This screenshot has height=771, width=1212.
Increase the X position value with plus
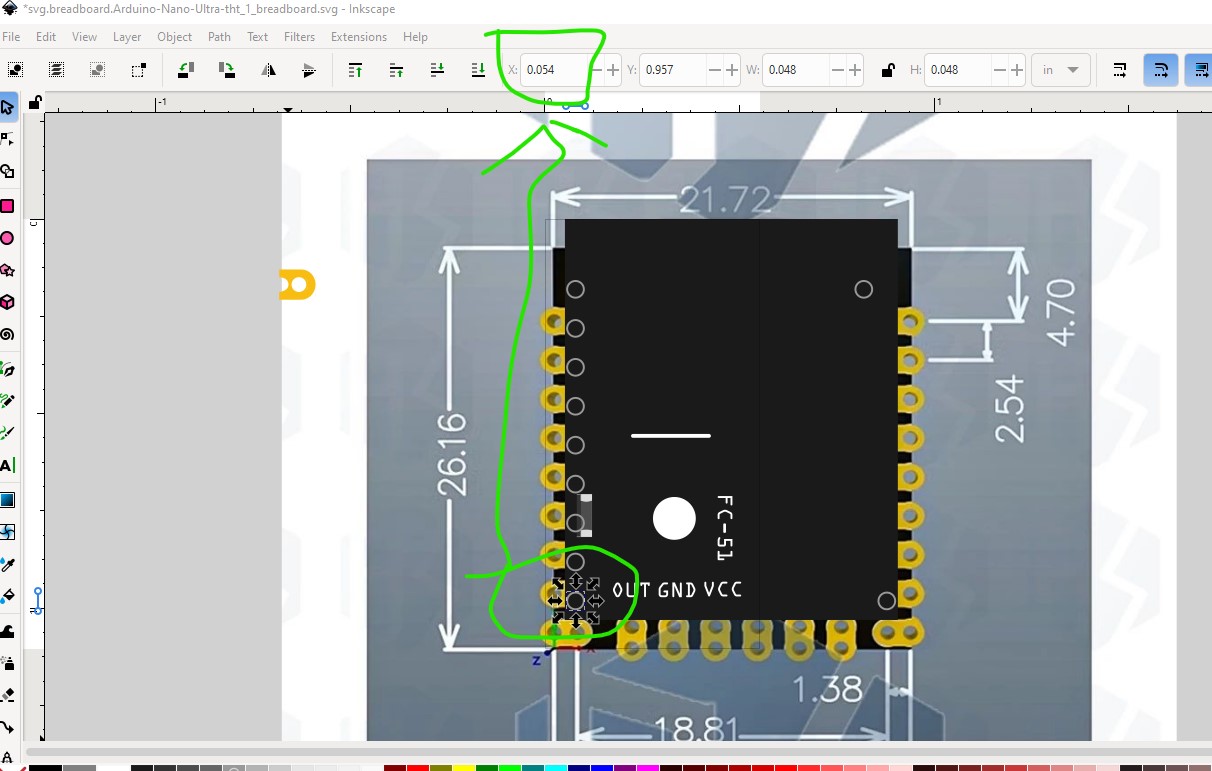[613, 70]
